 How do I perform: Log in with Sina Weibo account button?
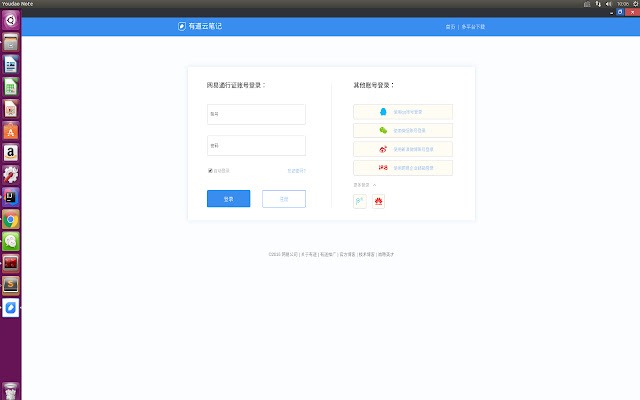(403, 149)
